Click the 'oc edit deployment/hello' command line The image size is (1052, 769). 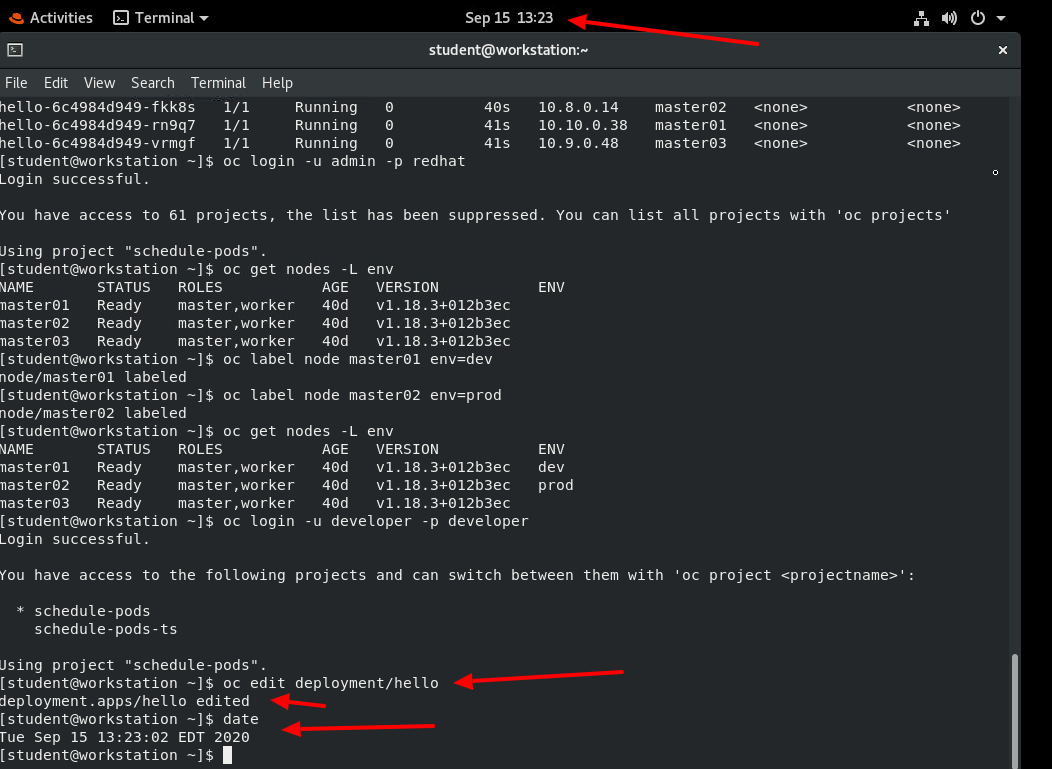click(x=330, y=683)
